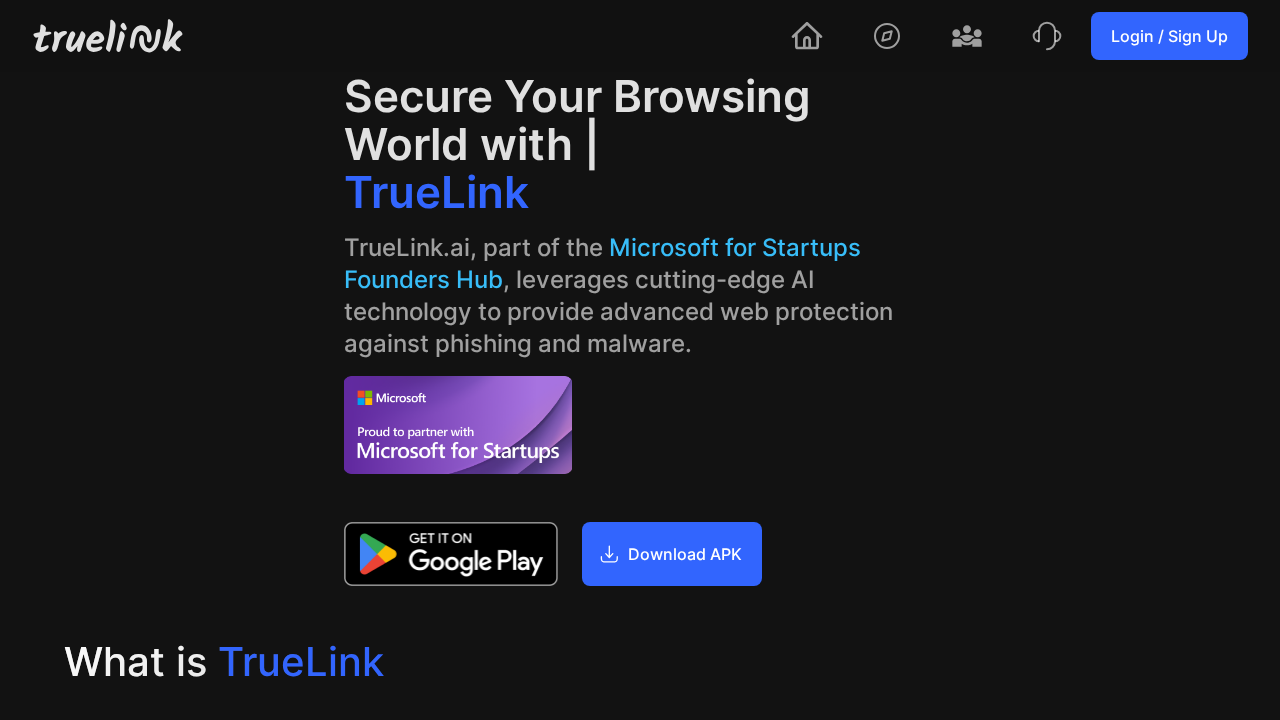The image size is (1280, 720).
Task: Click the blue TrueLink heading text
Action: 436,192
